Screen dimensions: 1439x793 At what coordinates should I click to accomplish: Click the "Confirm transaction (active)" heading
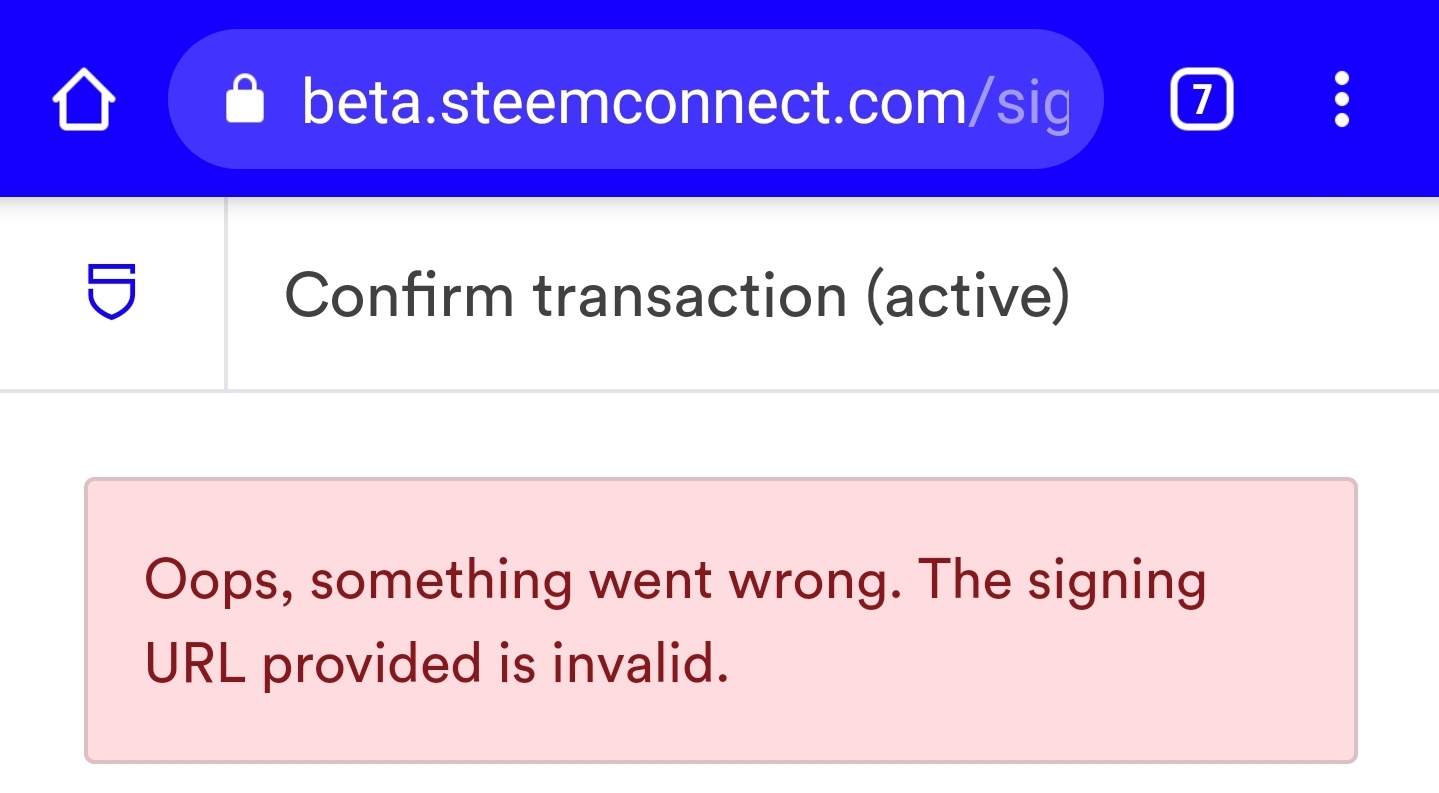coord(677,296)
